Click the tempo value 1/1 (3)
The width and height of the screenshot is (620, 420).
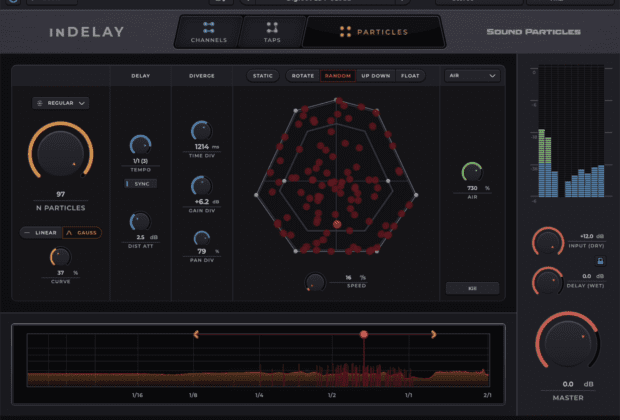[x=140, y=161]
